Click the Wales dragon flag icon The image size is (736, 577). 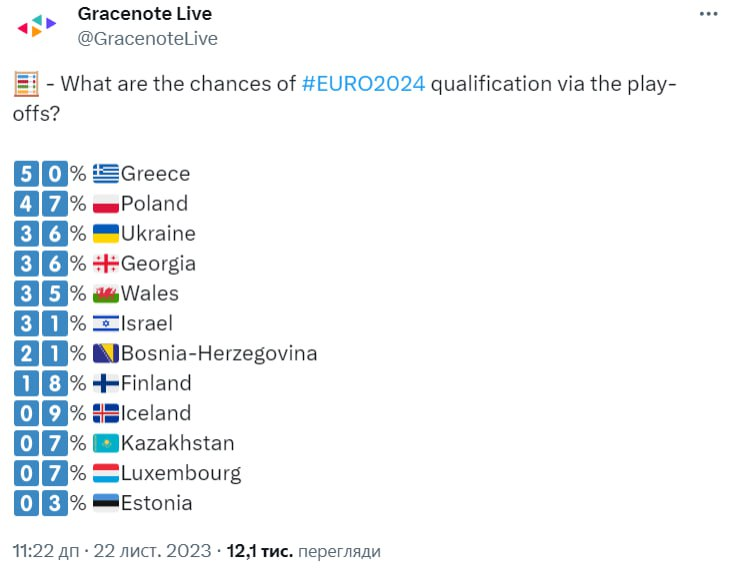[x=105, y=294]
